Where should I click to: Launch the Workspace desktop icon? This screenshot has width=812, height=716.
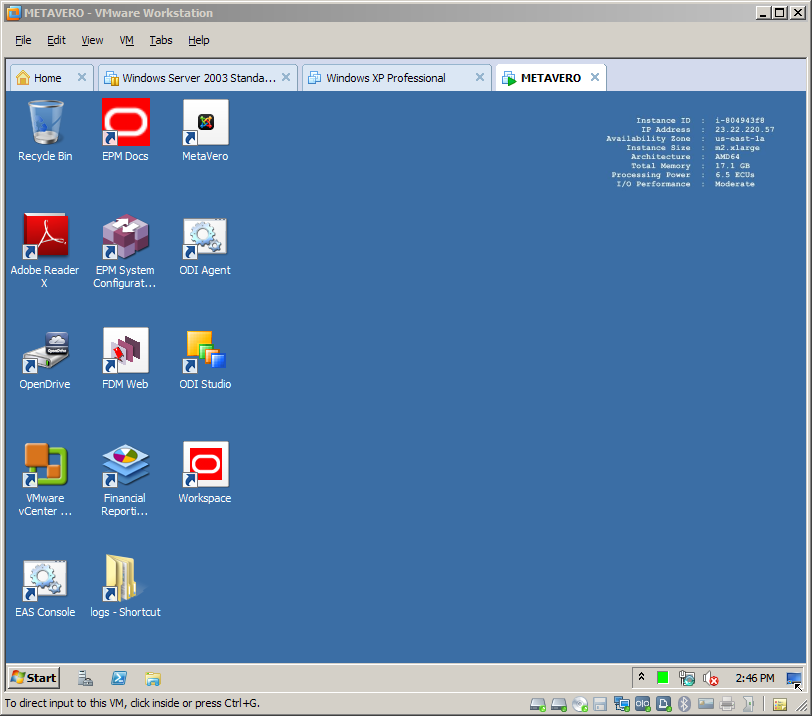[205, 466]
